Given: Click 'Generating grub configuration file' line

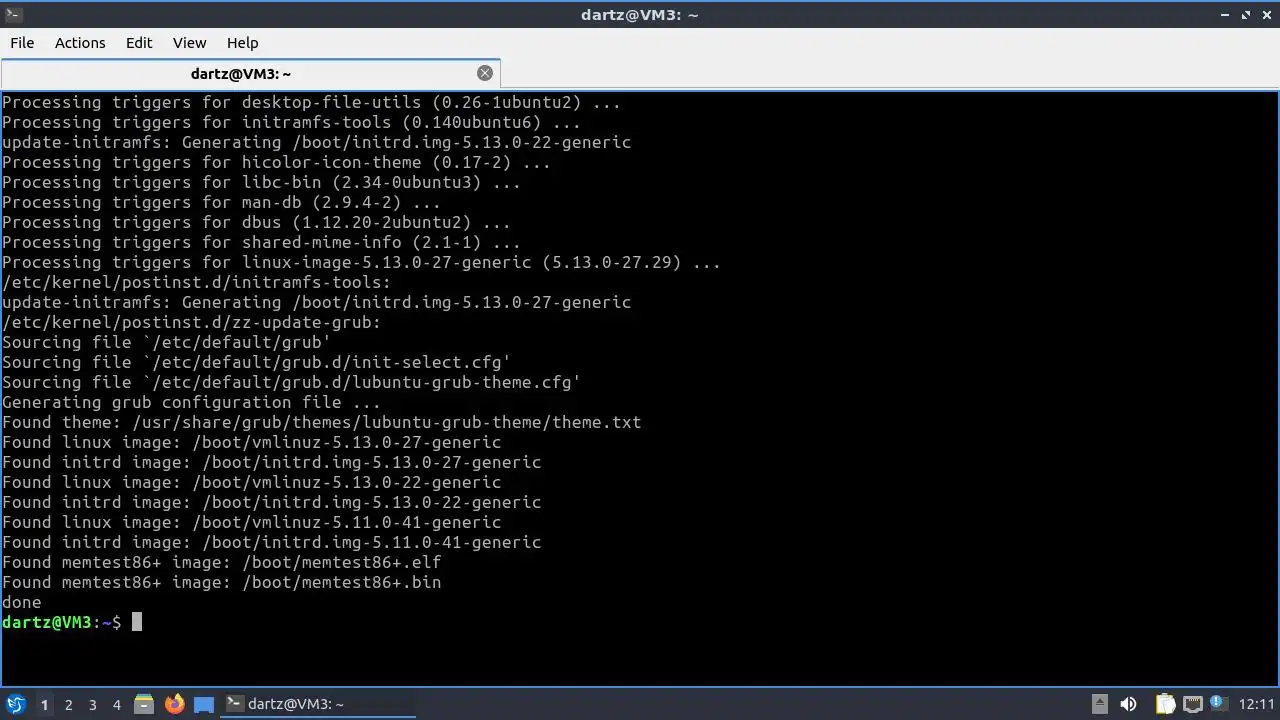Looking at the screenshot, I should 191,402.
